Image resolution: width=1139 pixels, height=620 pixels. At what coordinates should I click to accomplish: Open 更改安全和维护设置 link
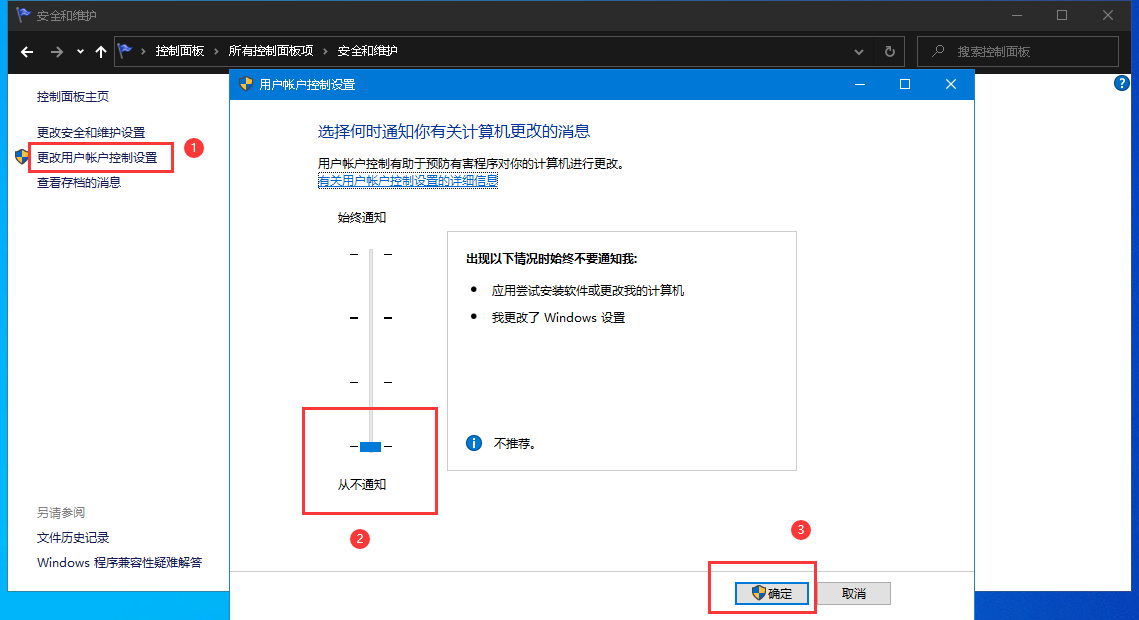coord(91,132)
